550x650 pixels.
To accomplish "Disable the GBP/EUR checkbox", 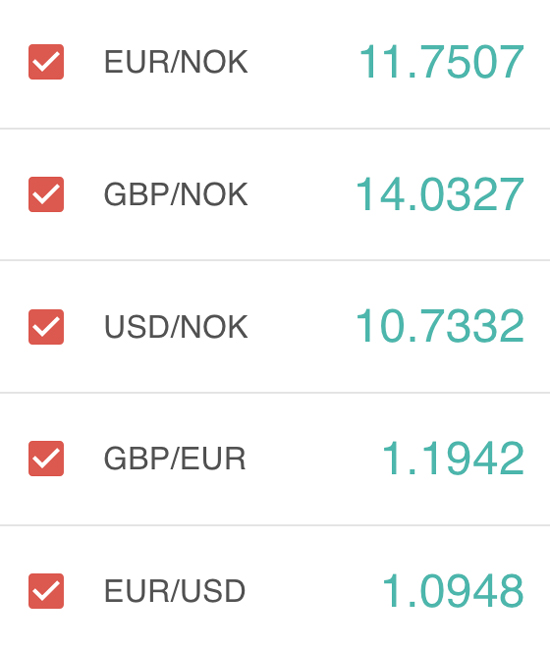I will [46, 458].
